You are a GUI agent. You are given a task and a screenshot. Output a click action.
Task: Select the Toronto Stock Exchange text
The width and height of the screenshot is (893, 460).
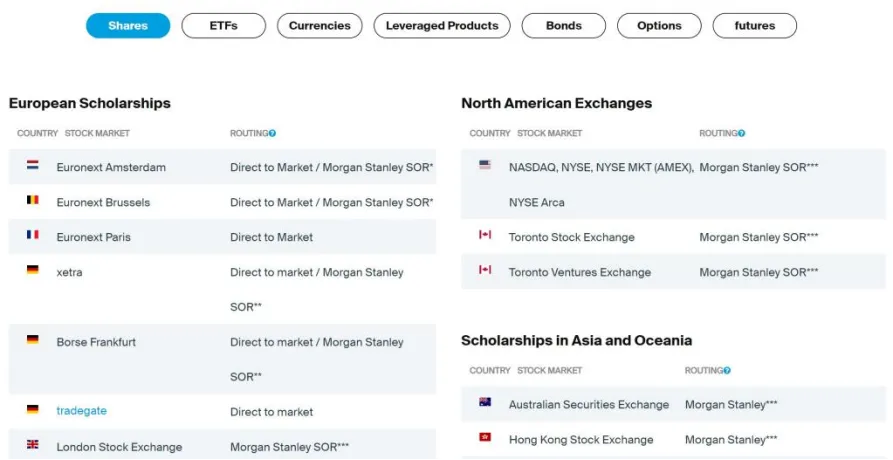click(x=572, y=237)
